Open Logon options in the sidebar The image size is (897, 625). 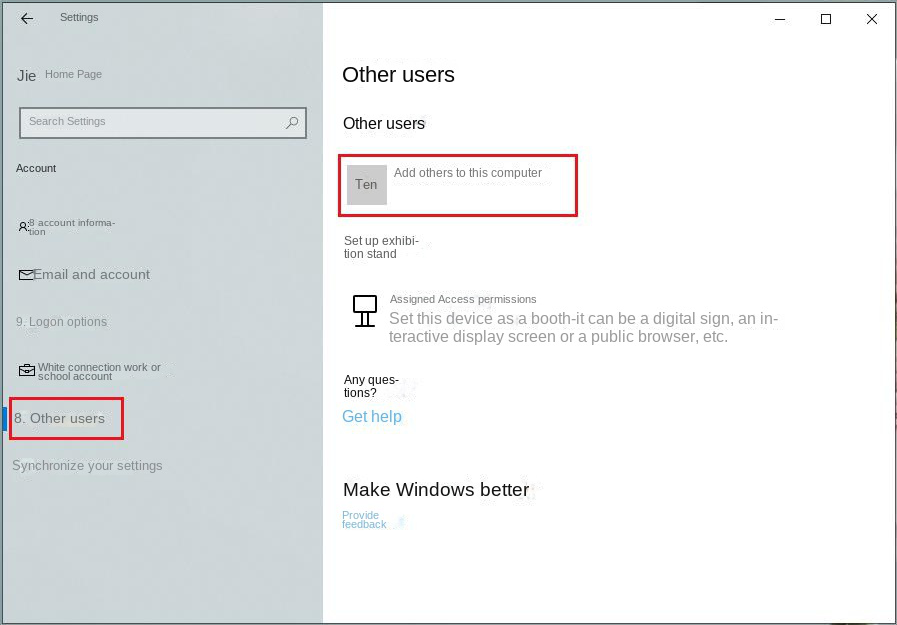click(x=62, y=322)
